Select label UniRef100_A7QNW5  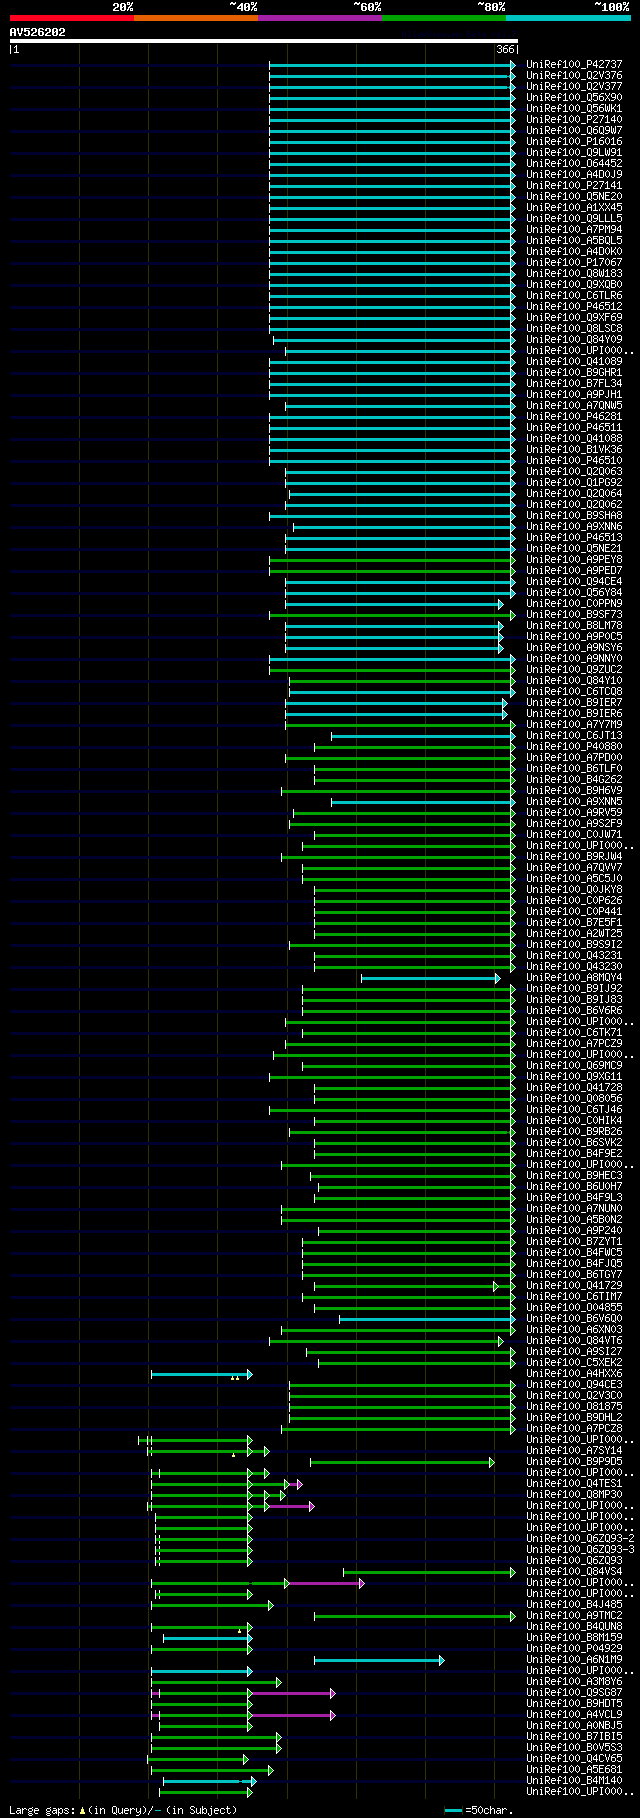(574, 406)
